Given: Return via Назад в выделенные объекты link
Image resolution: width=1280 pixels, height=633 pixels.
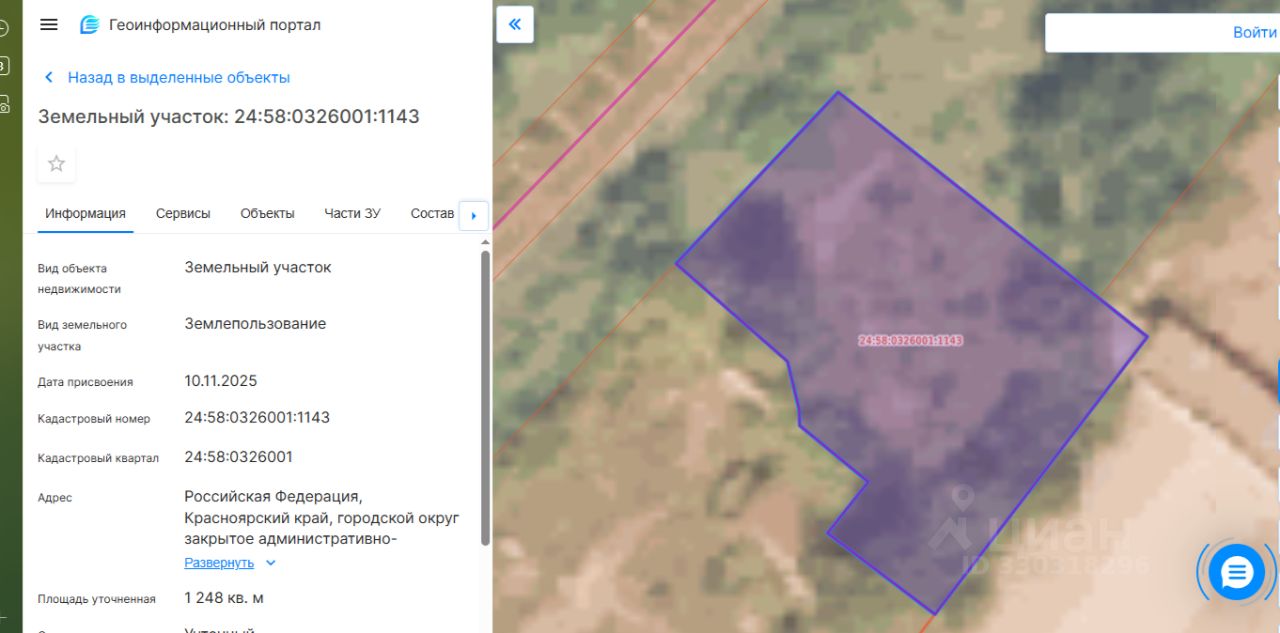Looking at the screenshot, I should [x=179, y=77].
